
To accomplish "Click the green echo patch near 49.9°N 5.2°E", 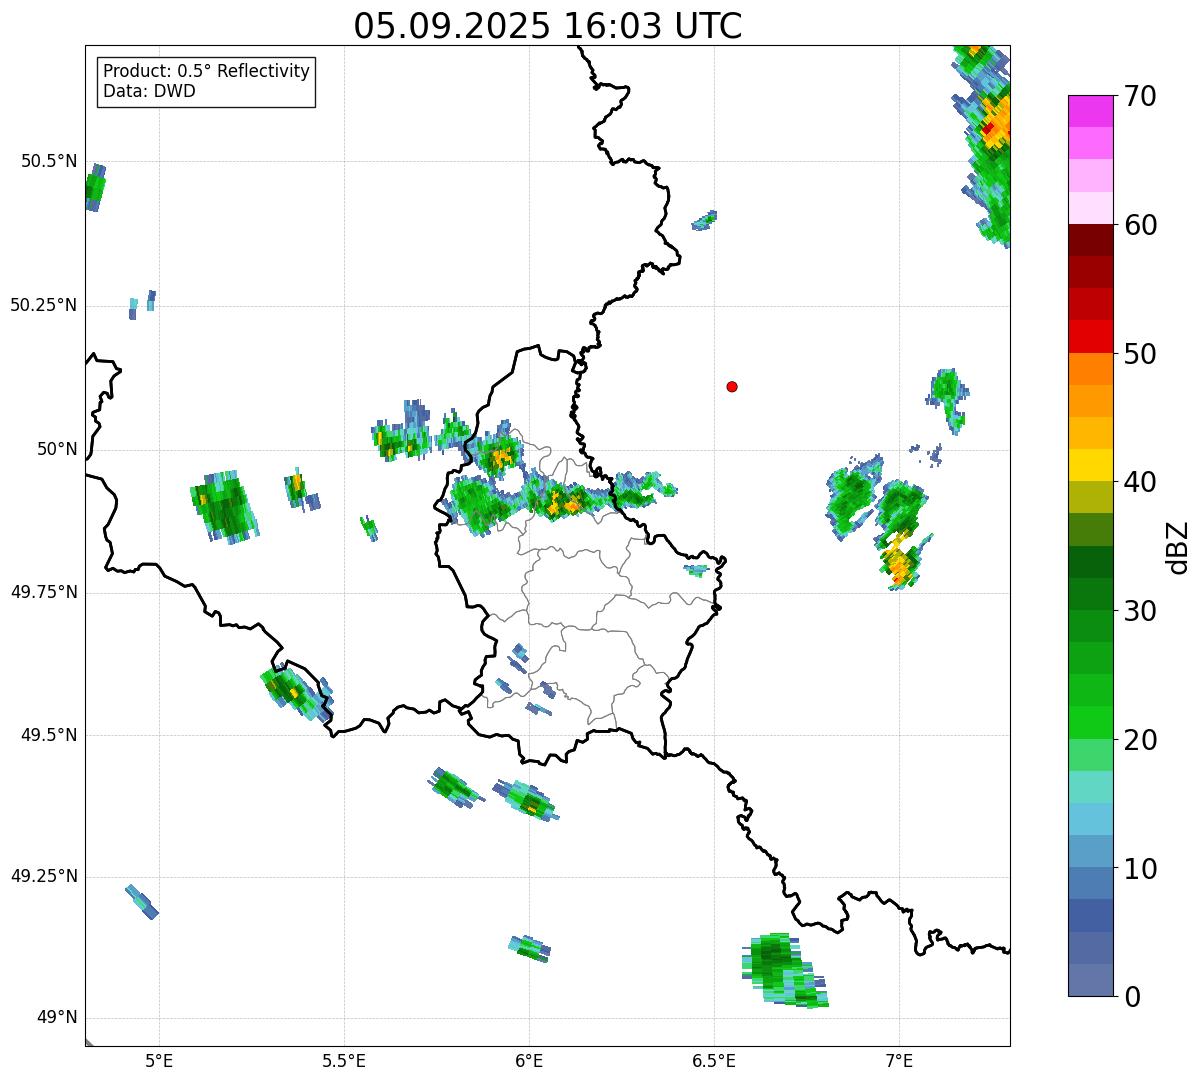I will pyautogui.click(x=224, y=506).
